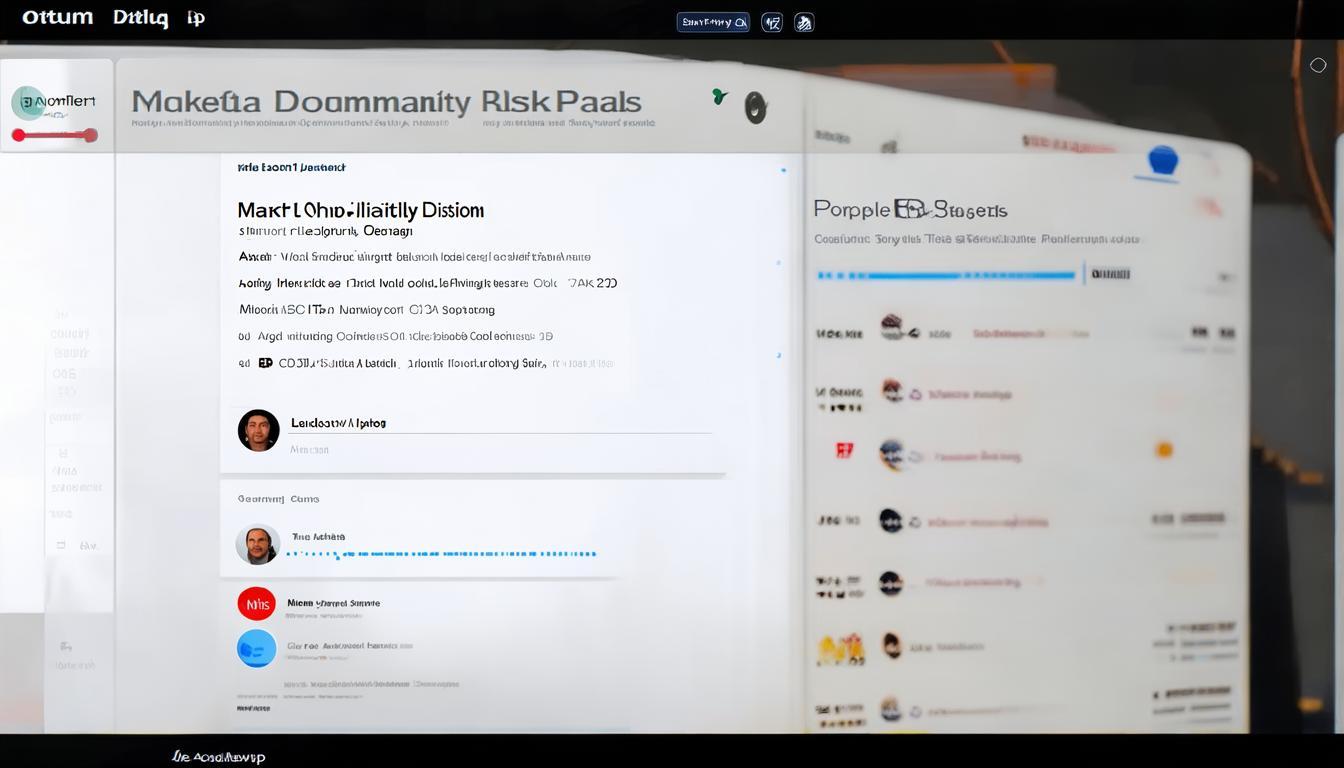
Task: Open the Dtluq menu in top bar
Action: [x=140, y=18]
